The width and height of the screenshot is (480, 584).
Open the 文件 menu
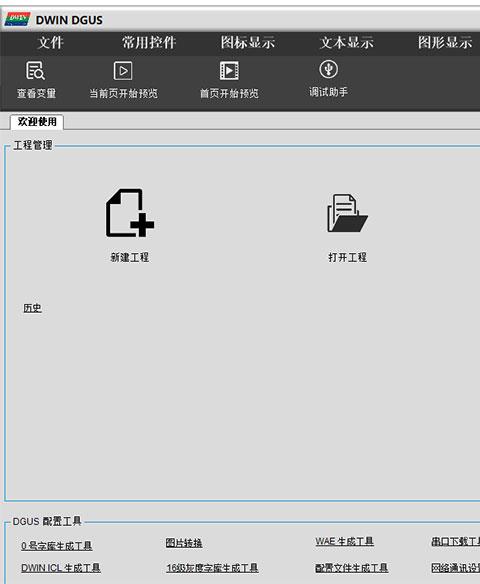tap(50, 42)
